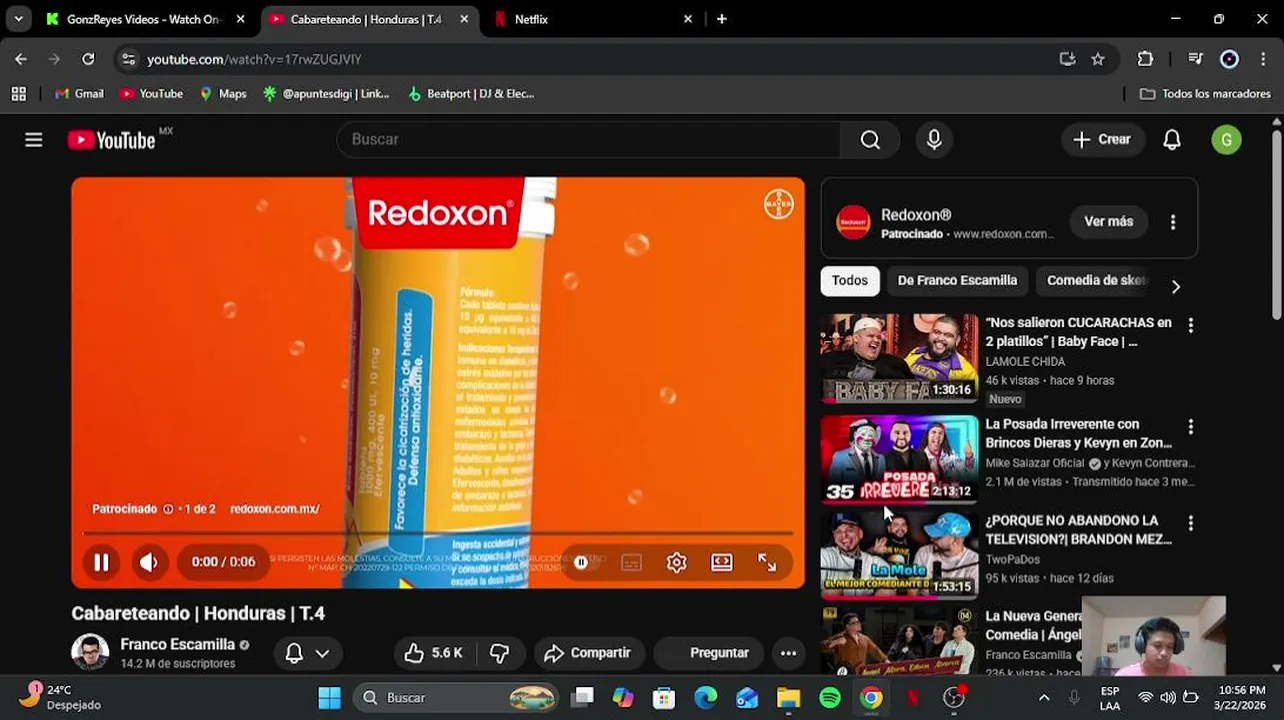Select the De Franco Escamilla chip
Viewport: 1284px width, 720px height.
[957, 281]
